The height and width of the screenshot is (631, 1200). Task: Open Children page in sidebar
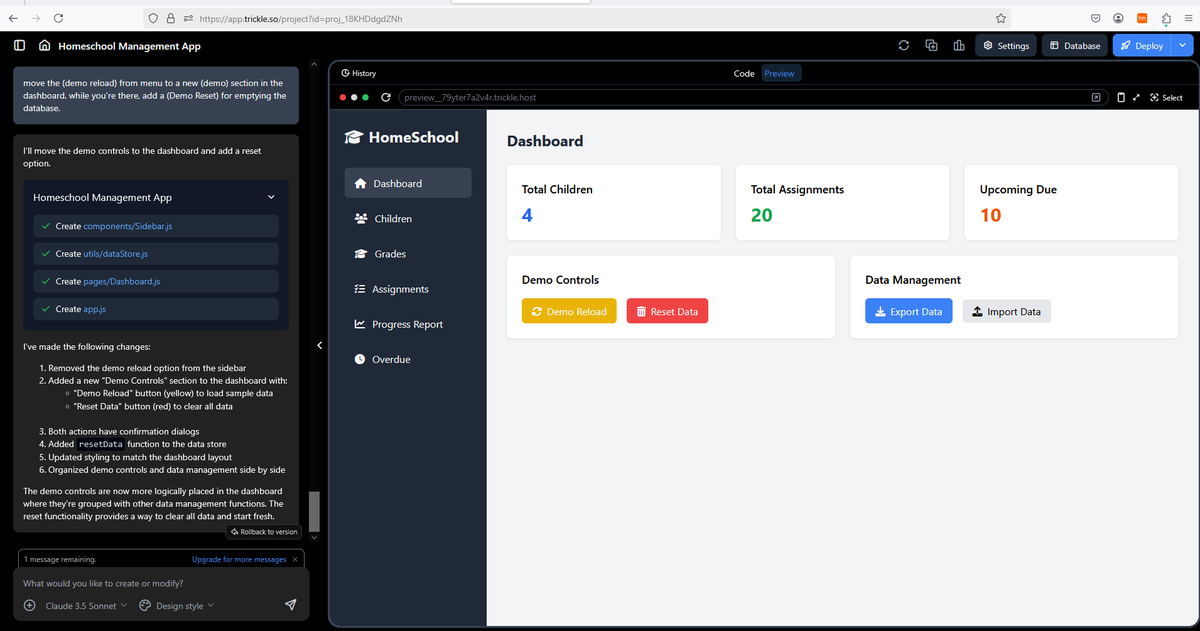[408, 218]
